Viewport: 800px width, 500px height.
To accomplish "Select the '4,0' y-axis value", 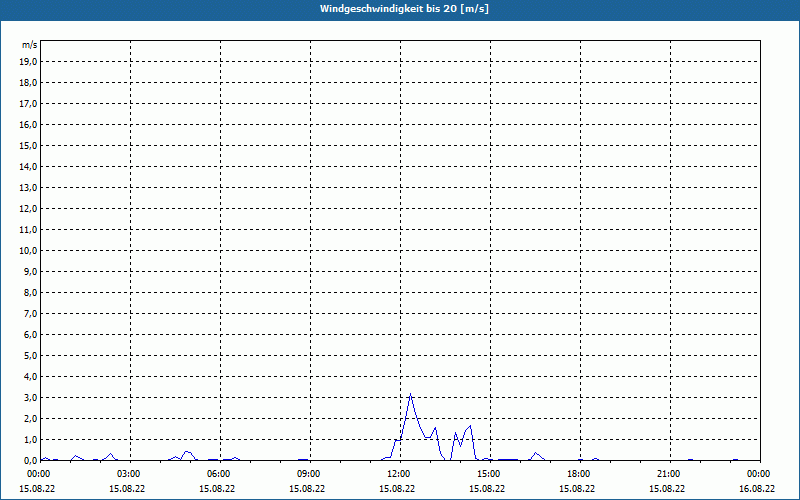I will (30, 376).
